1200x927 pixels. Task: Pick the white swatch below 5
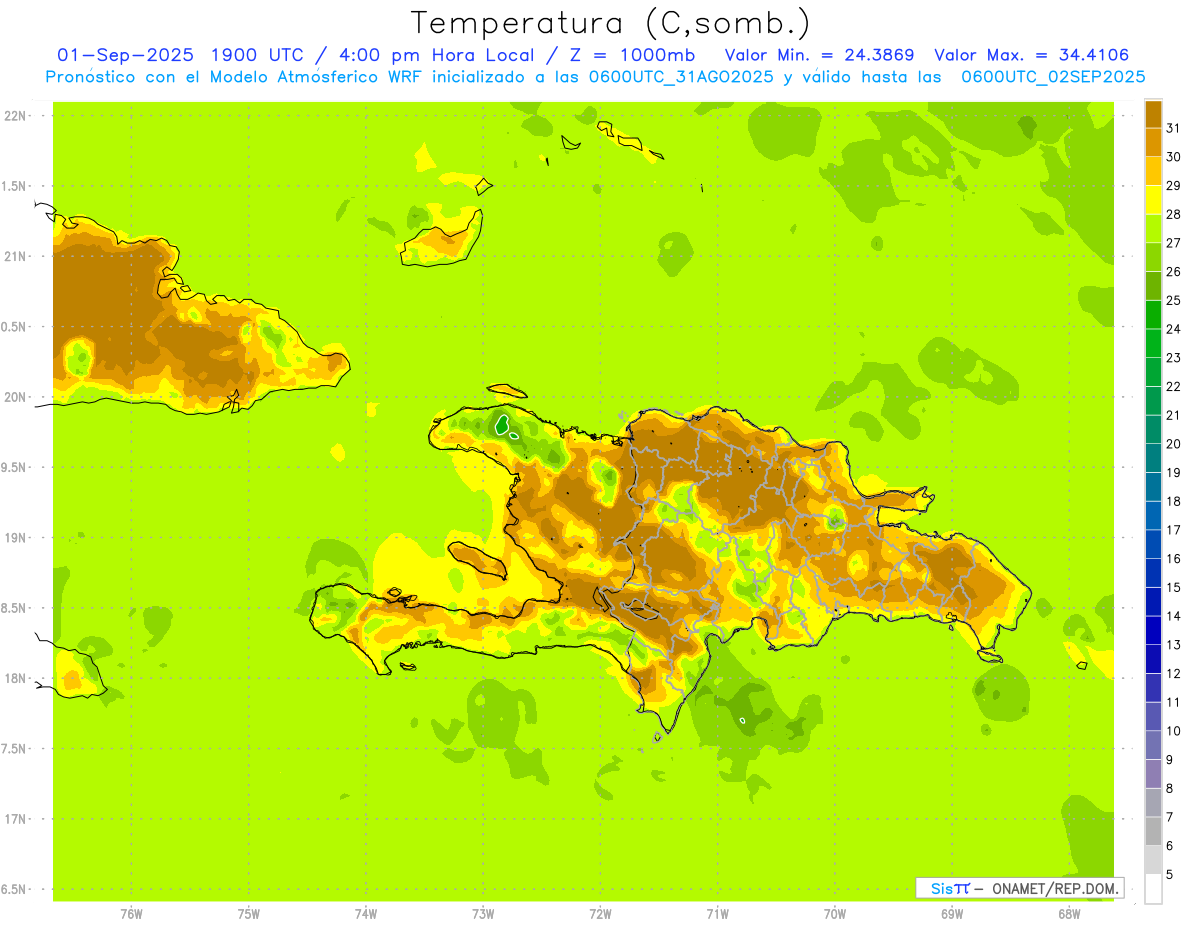[1153, 888]
